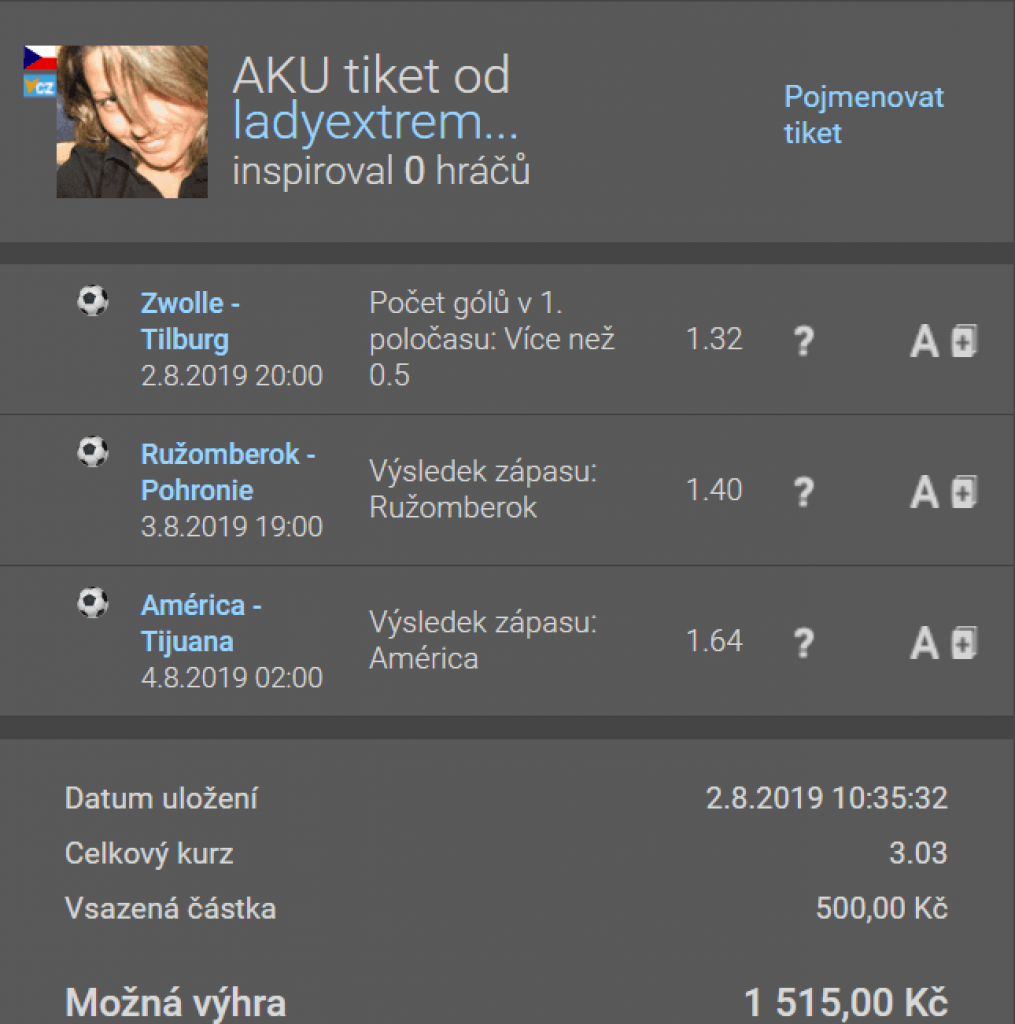The width and height of the screenshot is (1015, 1024).
Task: Open the ladyextrem... user profile link
Action: [375, 122]
